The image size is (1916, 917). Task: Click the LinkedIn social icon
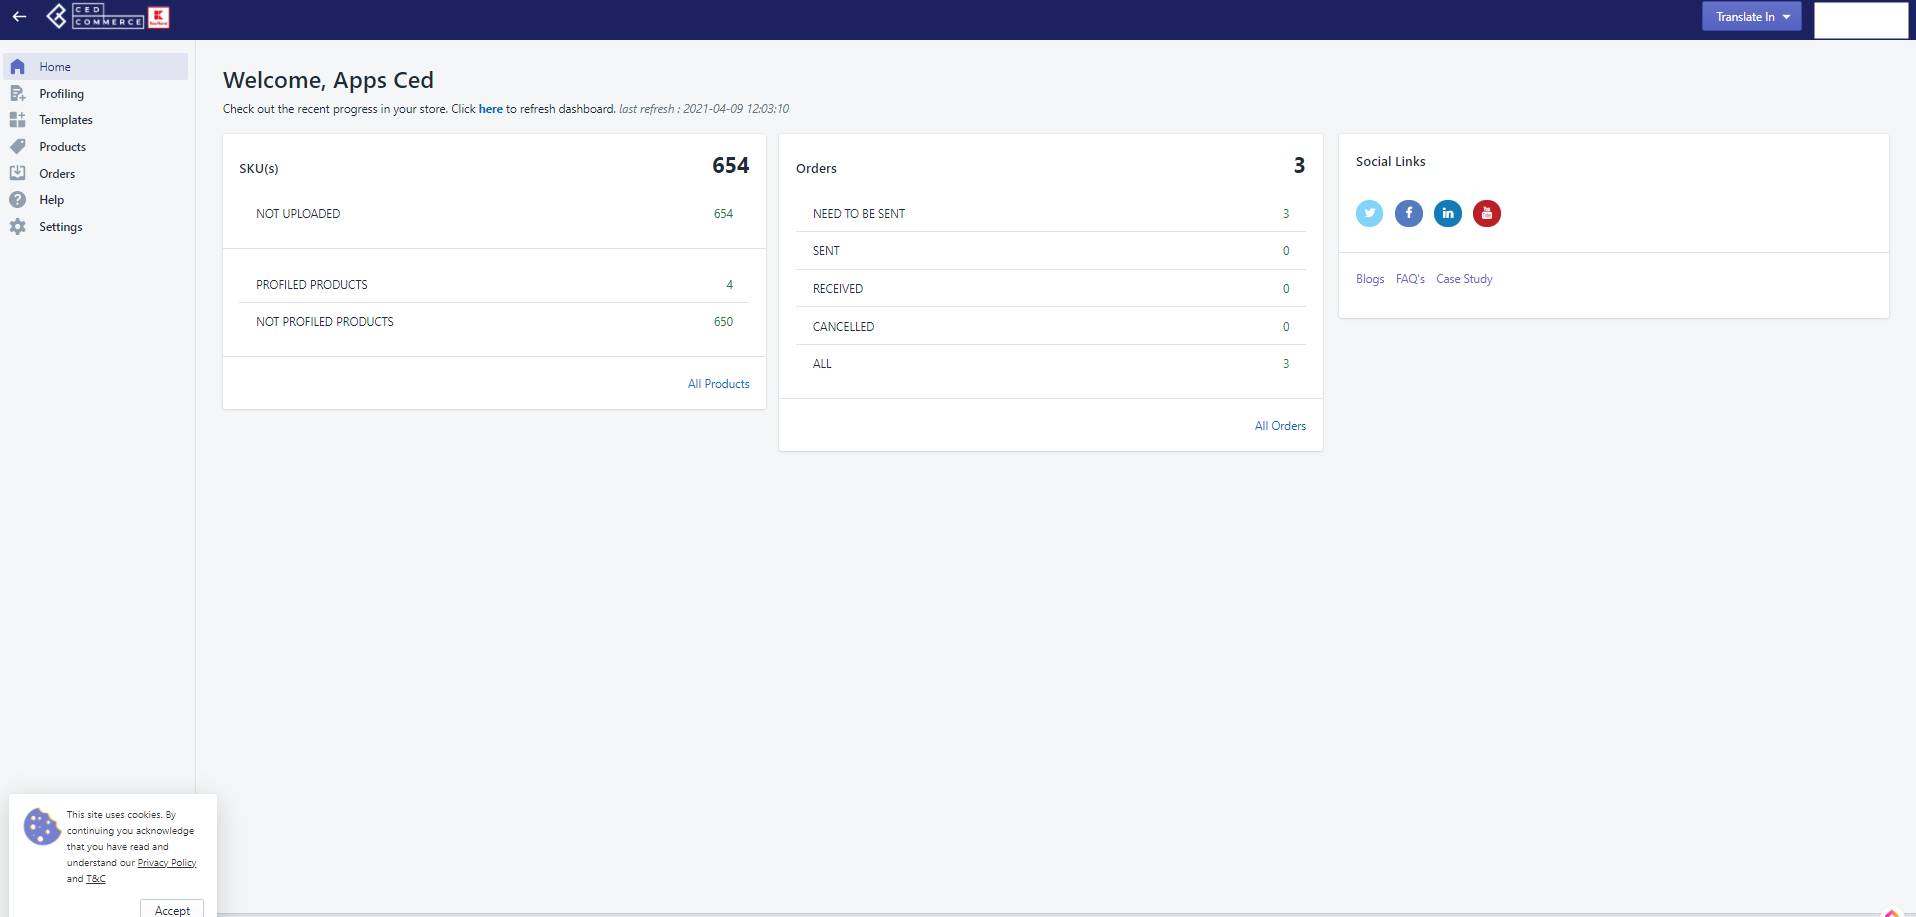tap(1447, 213)
